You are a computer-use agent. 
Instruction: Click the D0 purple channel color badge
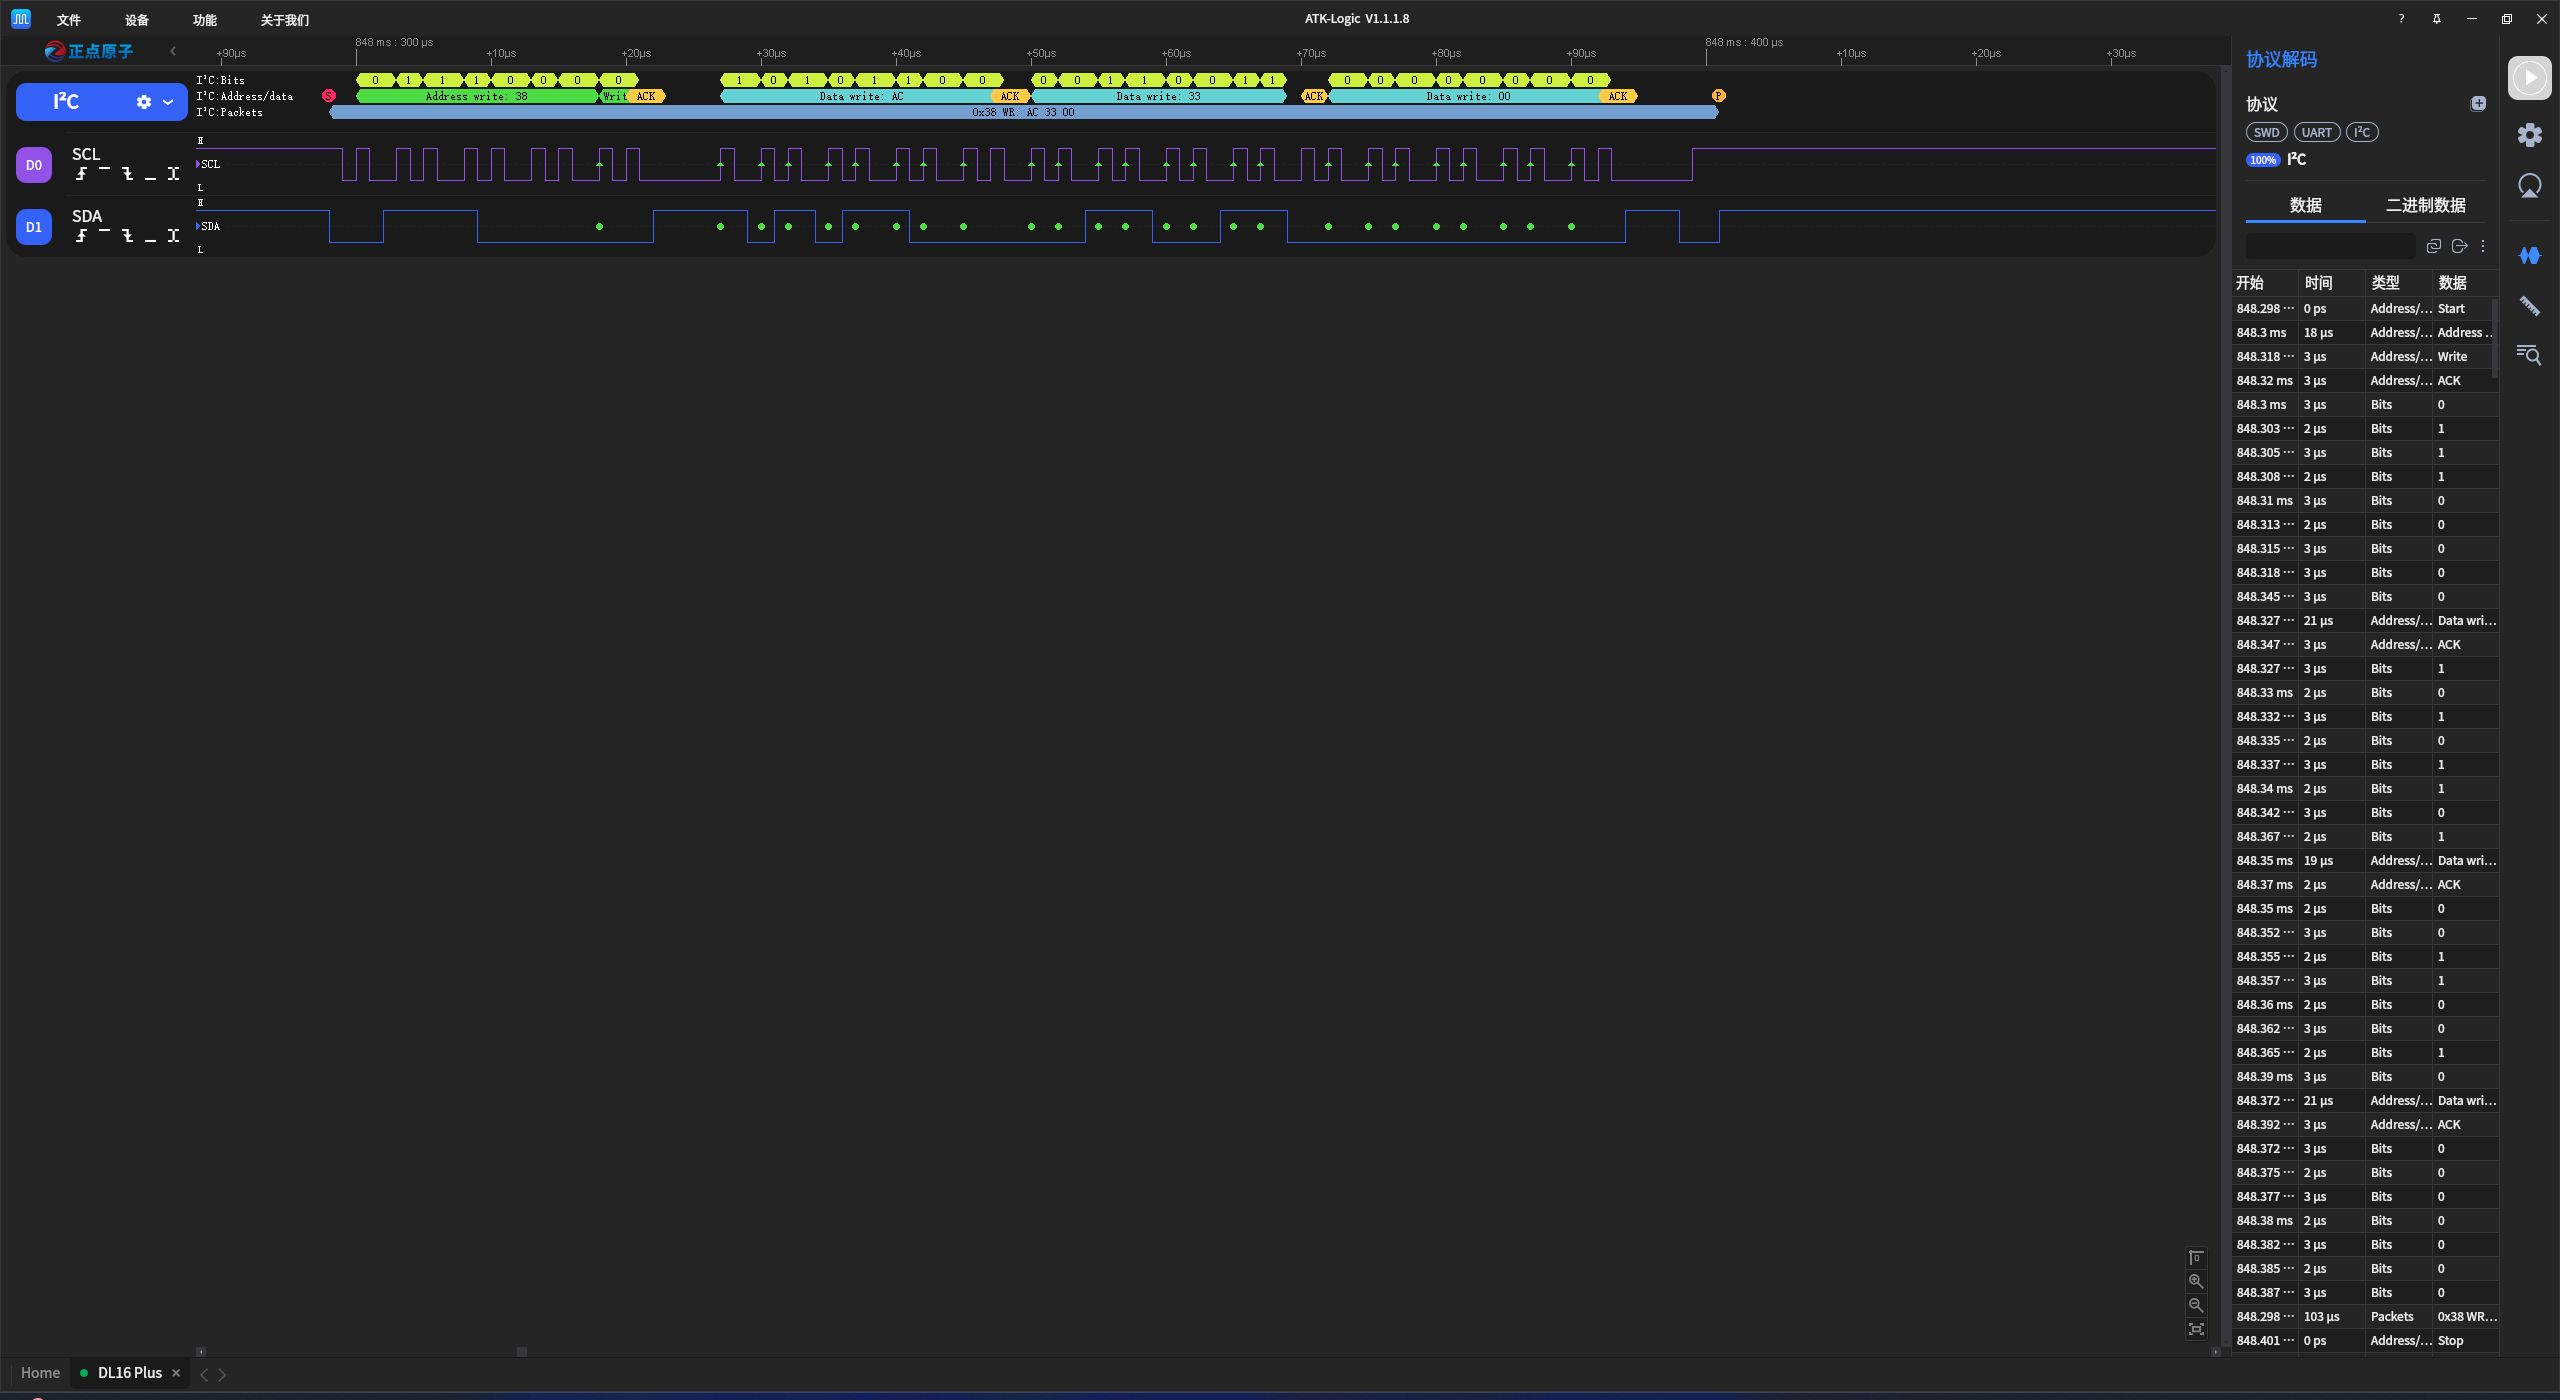[x=34, y=165]
